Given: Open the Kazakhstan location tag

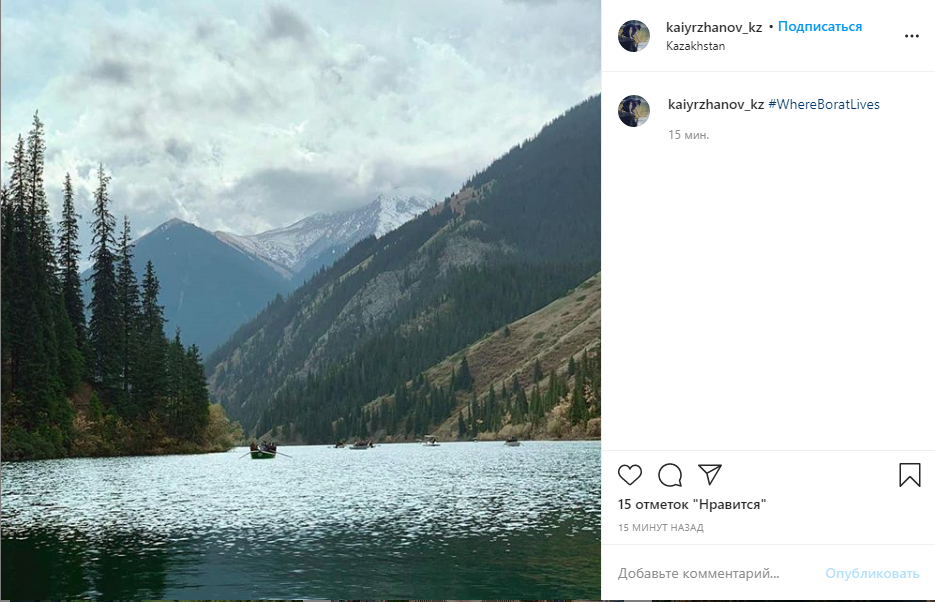Looking at the screenshot, I should [x=695, y=46].
